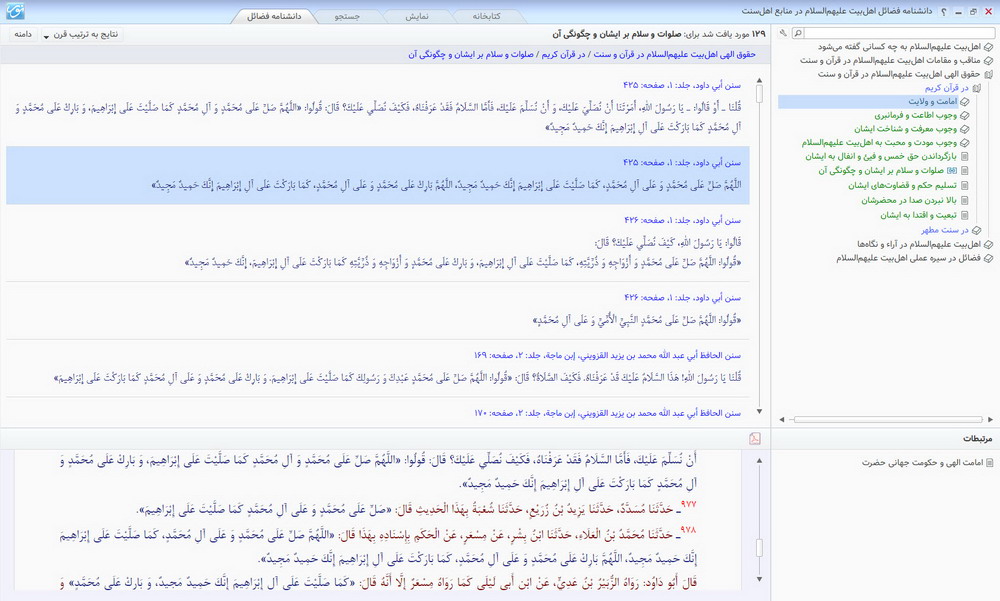Image resolution: width=1000 pixels, height=601 pixels.
Task: Select tree item تسلیم حکم و قضاوت‌های ایشان
Action: pyautogui.click(x=902, y=186)
